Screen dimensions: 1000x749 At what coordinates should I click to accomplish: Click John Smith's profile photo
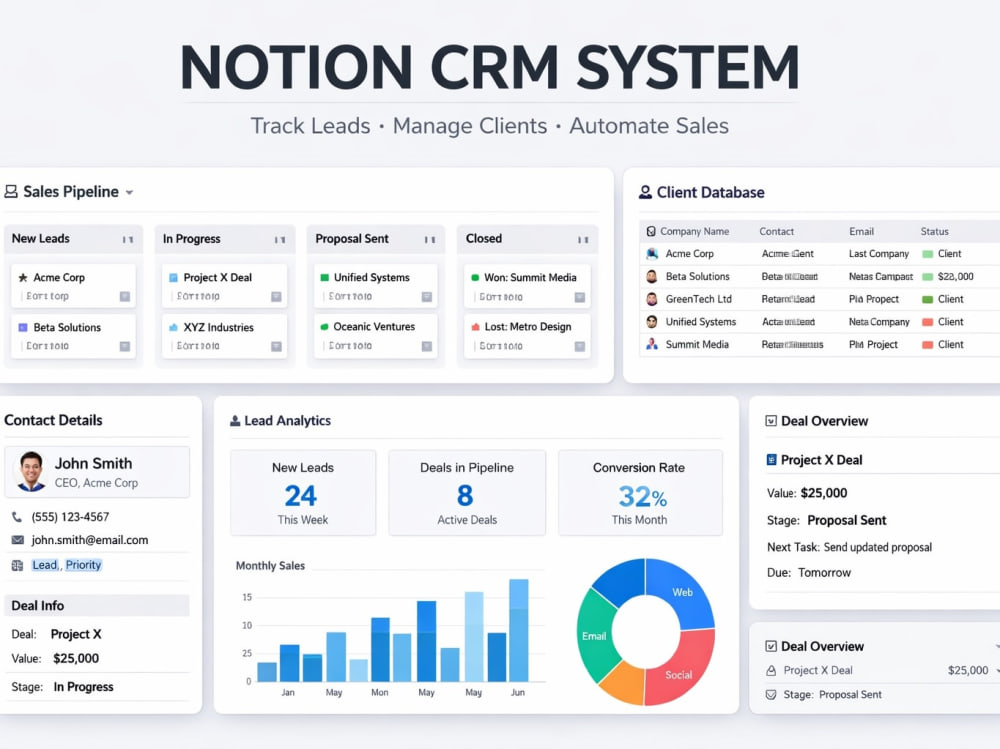pos(31,471)
